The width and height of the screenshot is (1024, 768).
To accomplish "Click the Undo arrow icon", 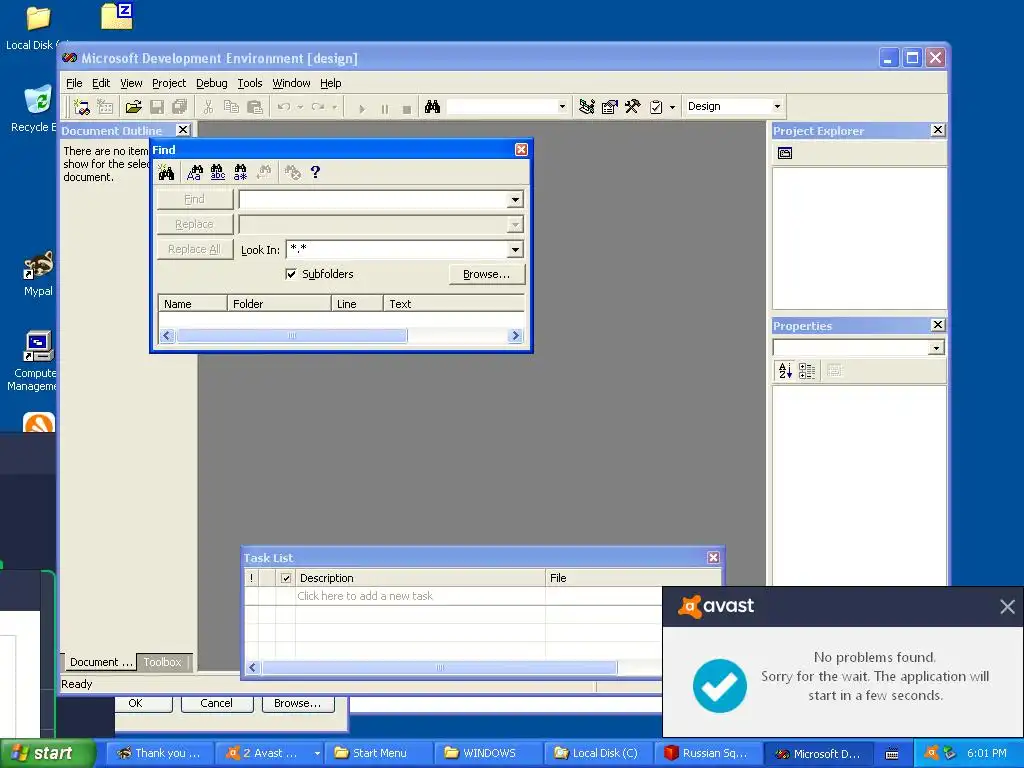I will point(283,107).
